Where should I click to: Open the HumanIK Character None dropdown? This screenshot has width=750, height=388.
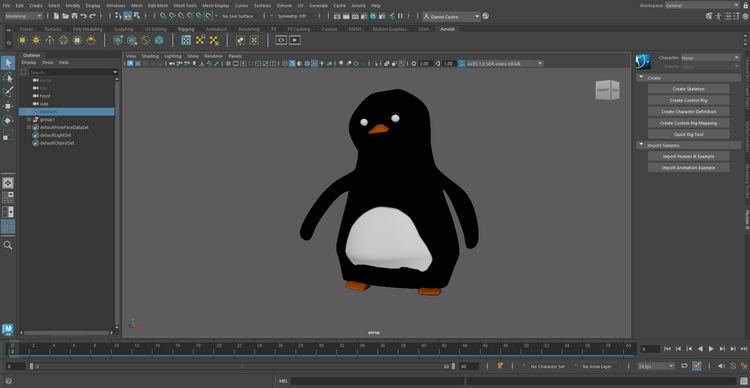pyautogui.click(x=711, y=57)
